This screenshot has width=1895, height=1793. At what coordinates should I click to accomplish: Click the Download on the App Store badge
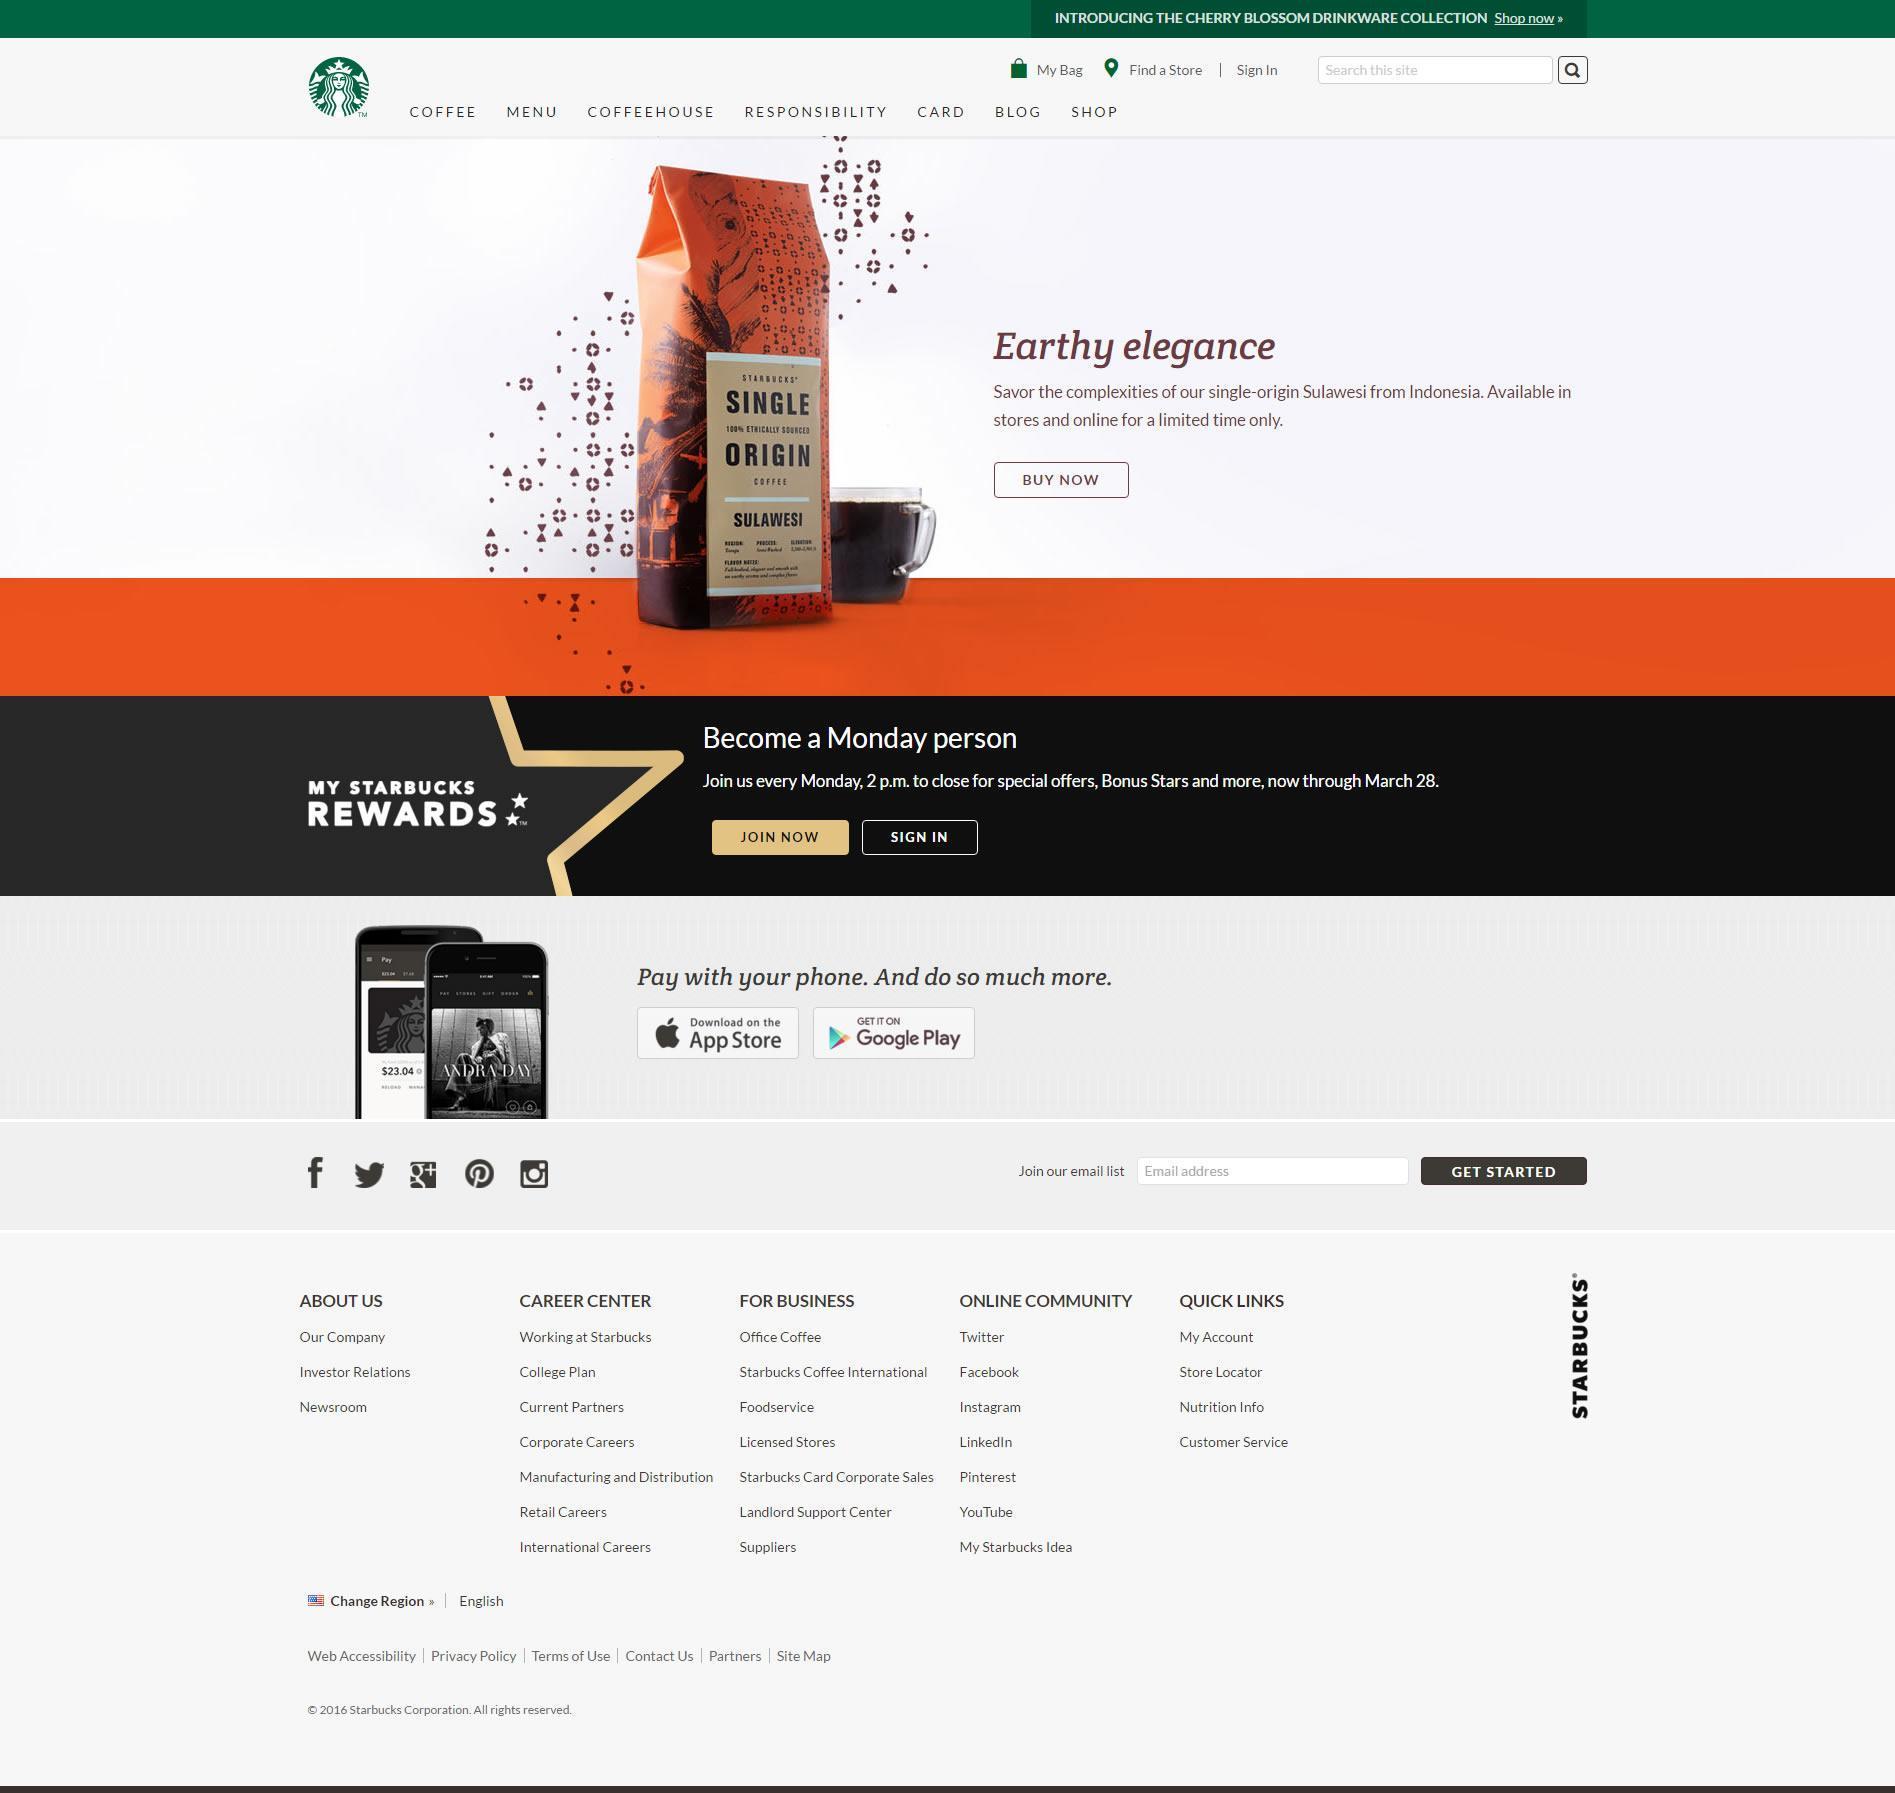[x=718, y=1033]
